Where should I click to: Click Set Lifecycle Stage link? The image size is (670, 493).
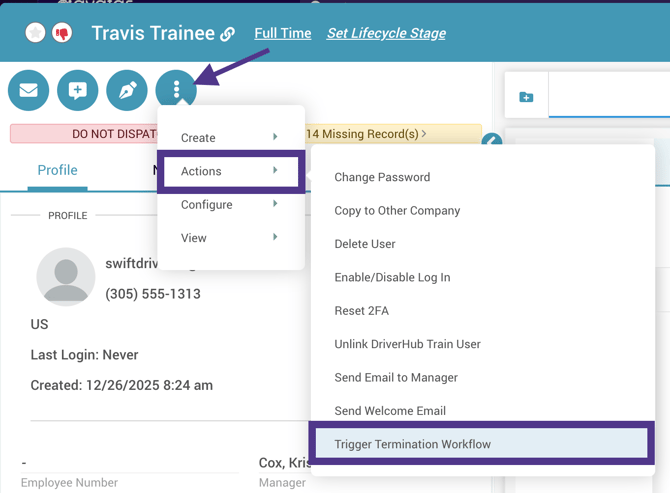pyautogui.click(x=386, y=33)
